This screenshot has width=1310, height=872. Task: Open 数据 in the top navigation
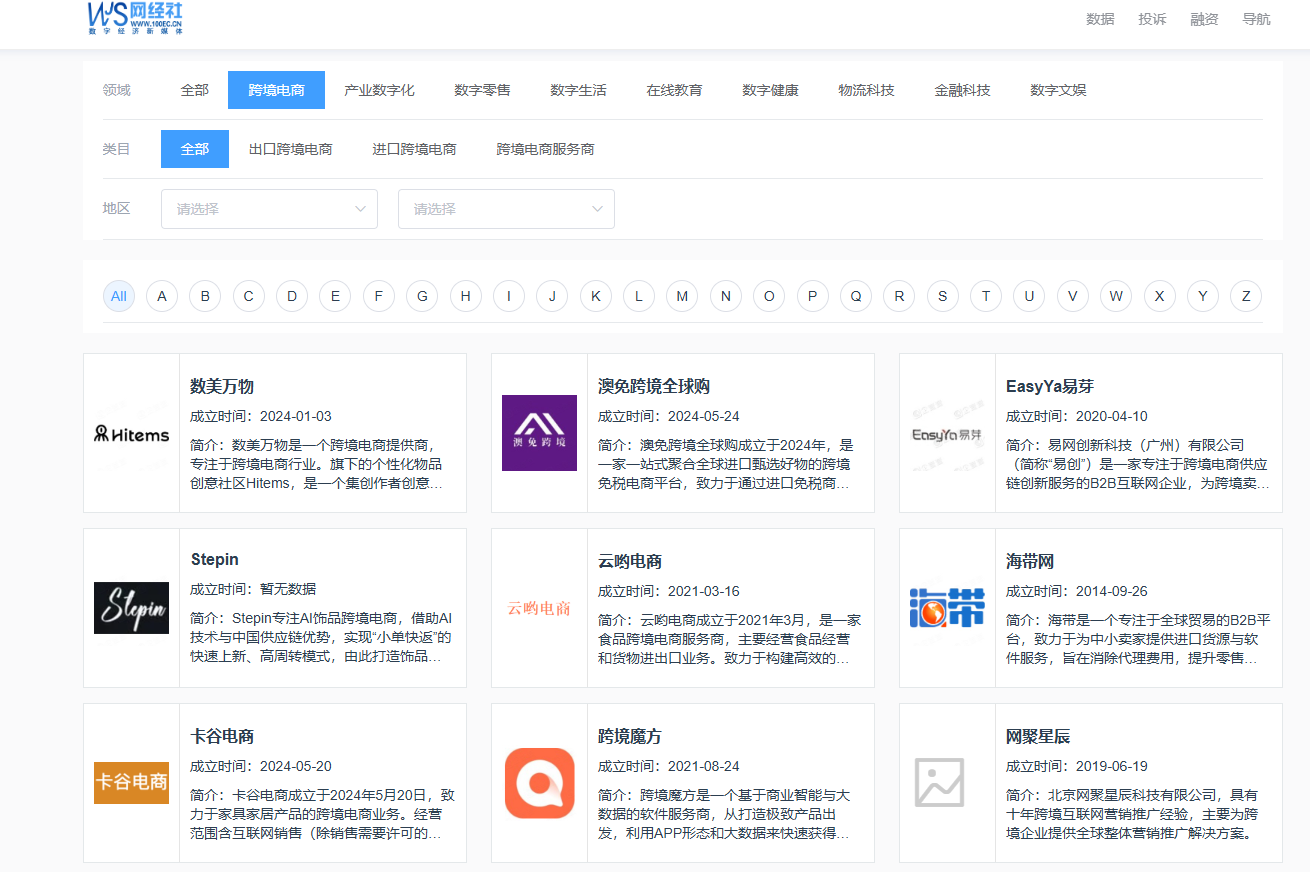point(1100,19)
